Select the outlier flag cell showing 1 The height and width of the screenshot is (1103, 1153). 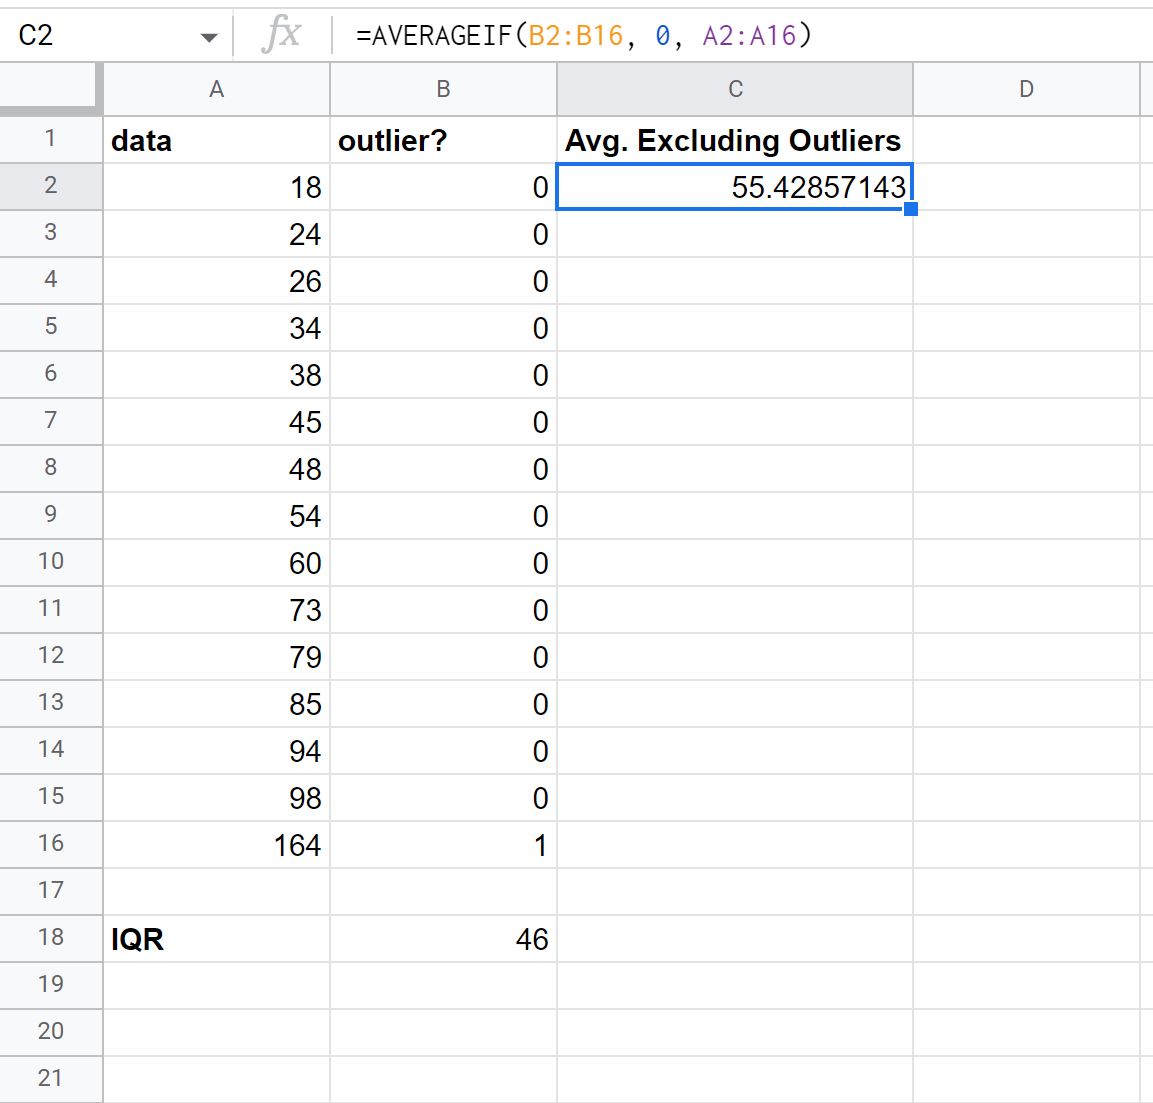point(443,845)
